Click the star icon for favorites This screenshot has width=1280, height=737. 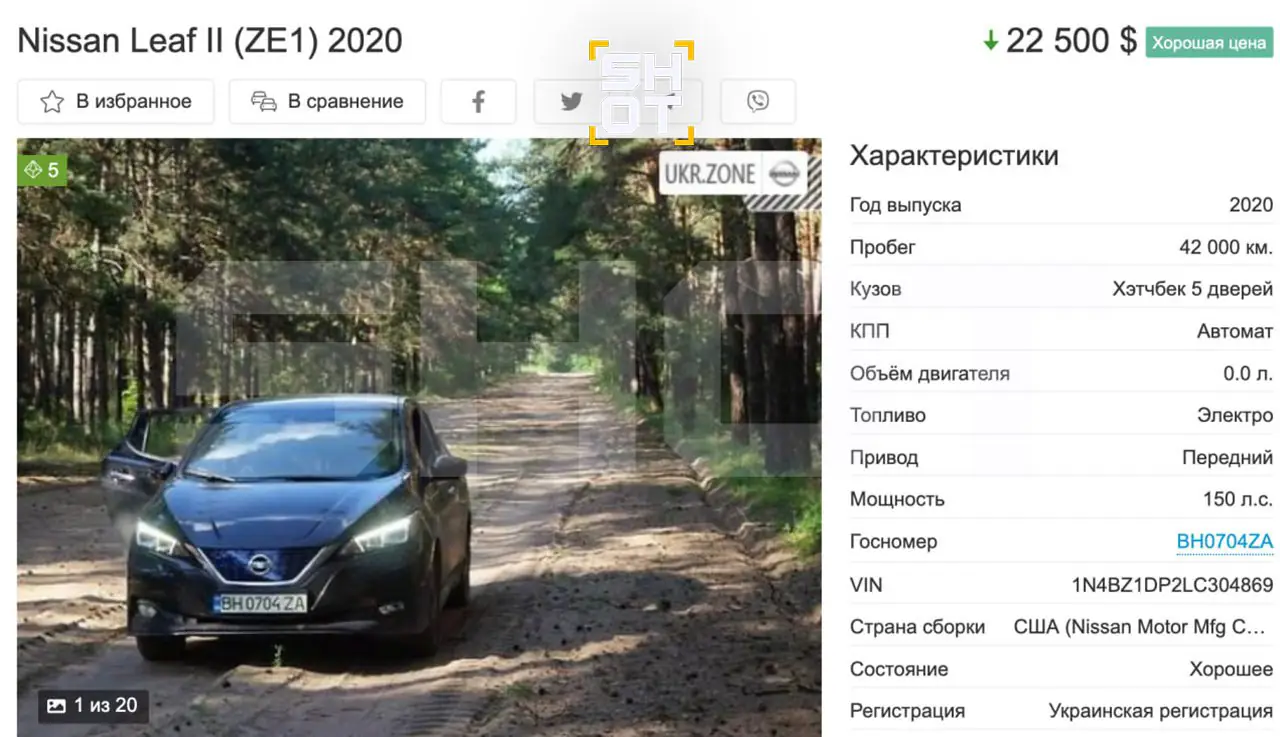(x=52, y=101)
